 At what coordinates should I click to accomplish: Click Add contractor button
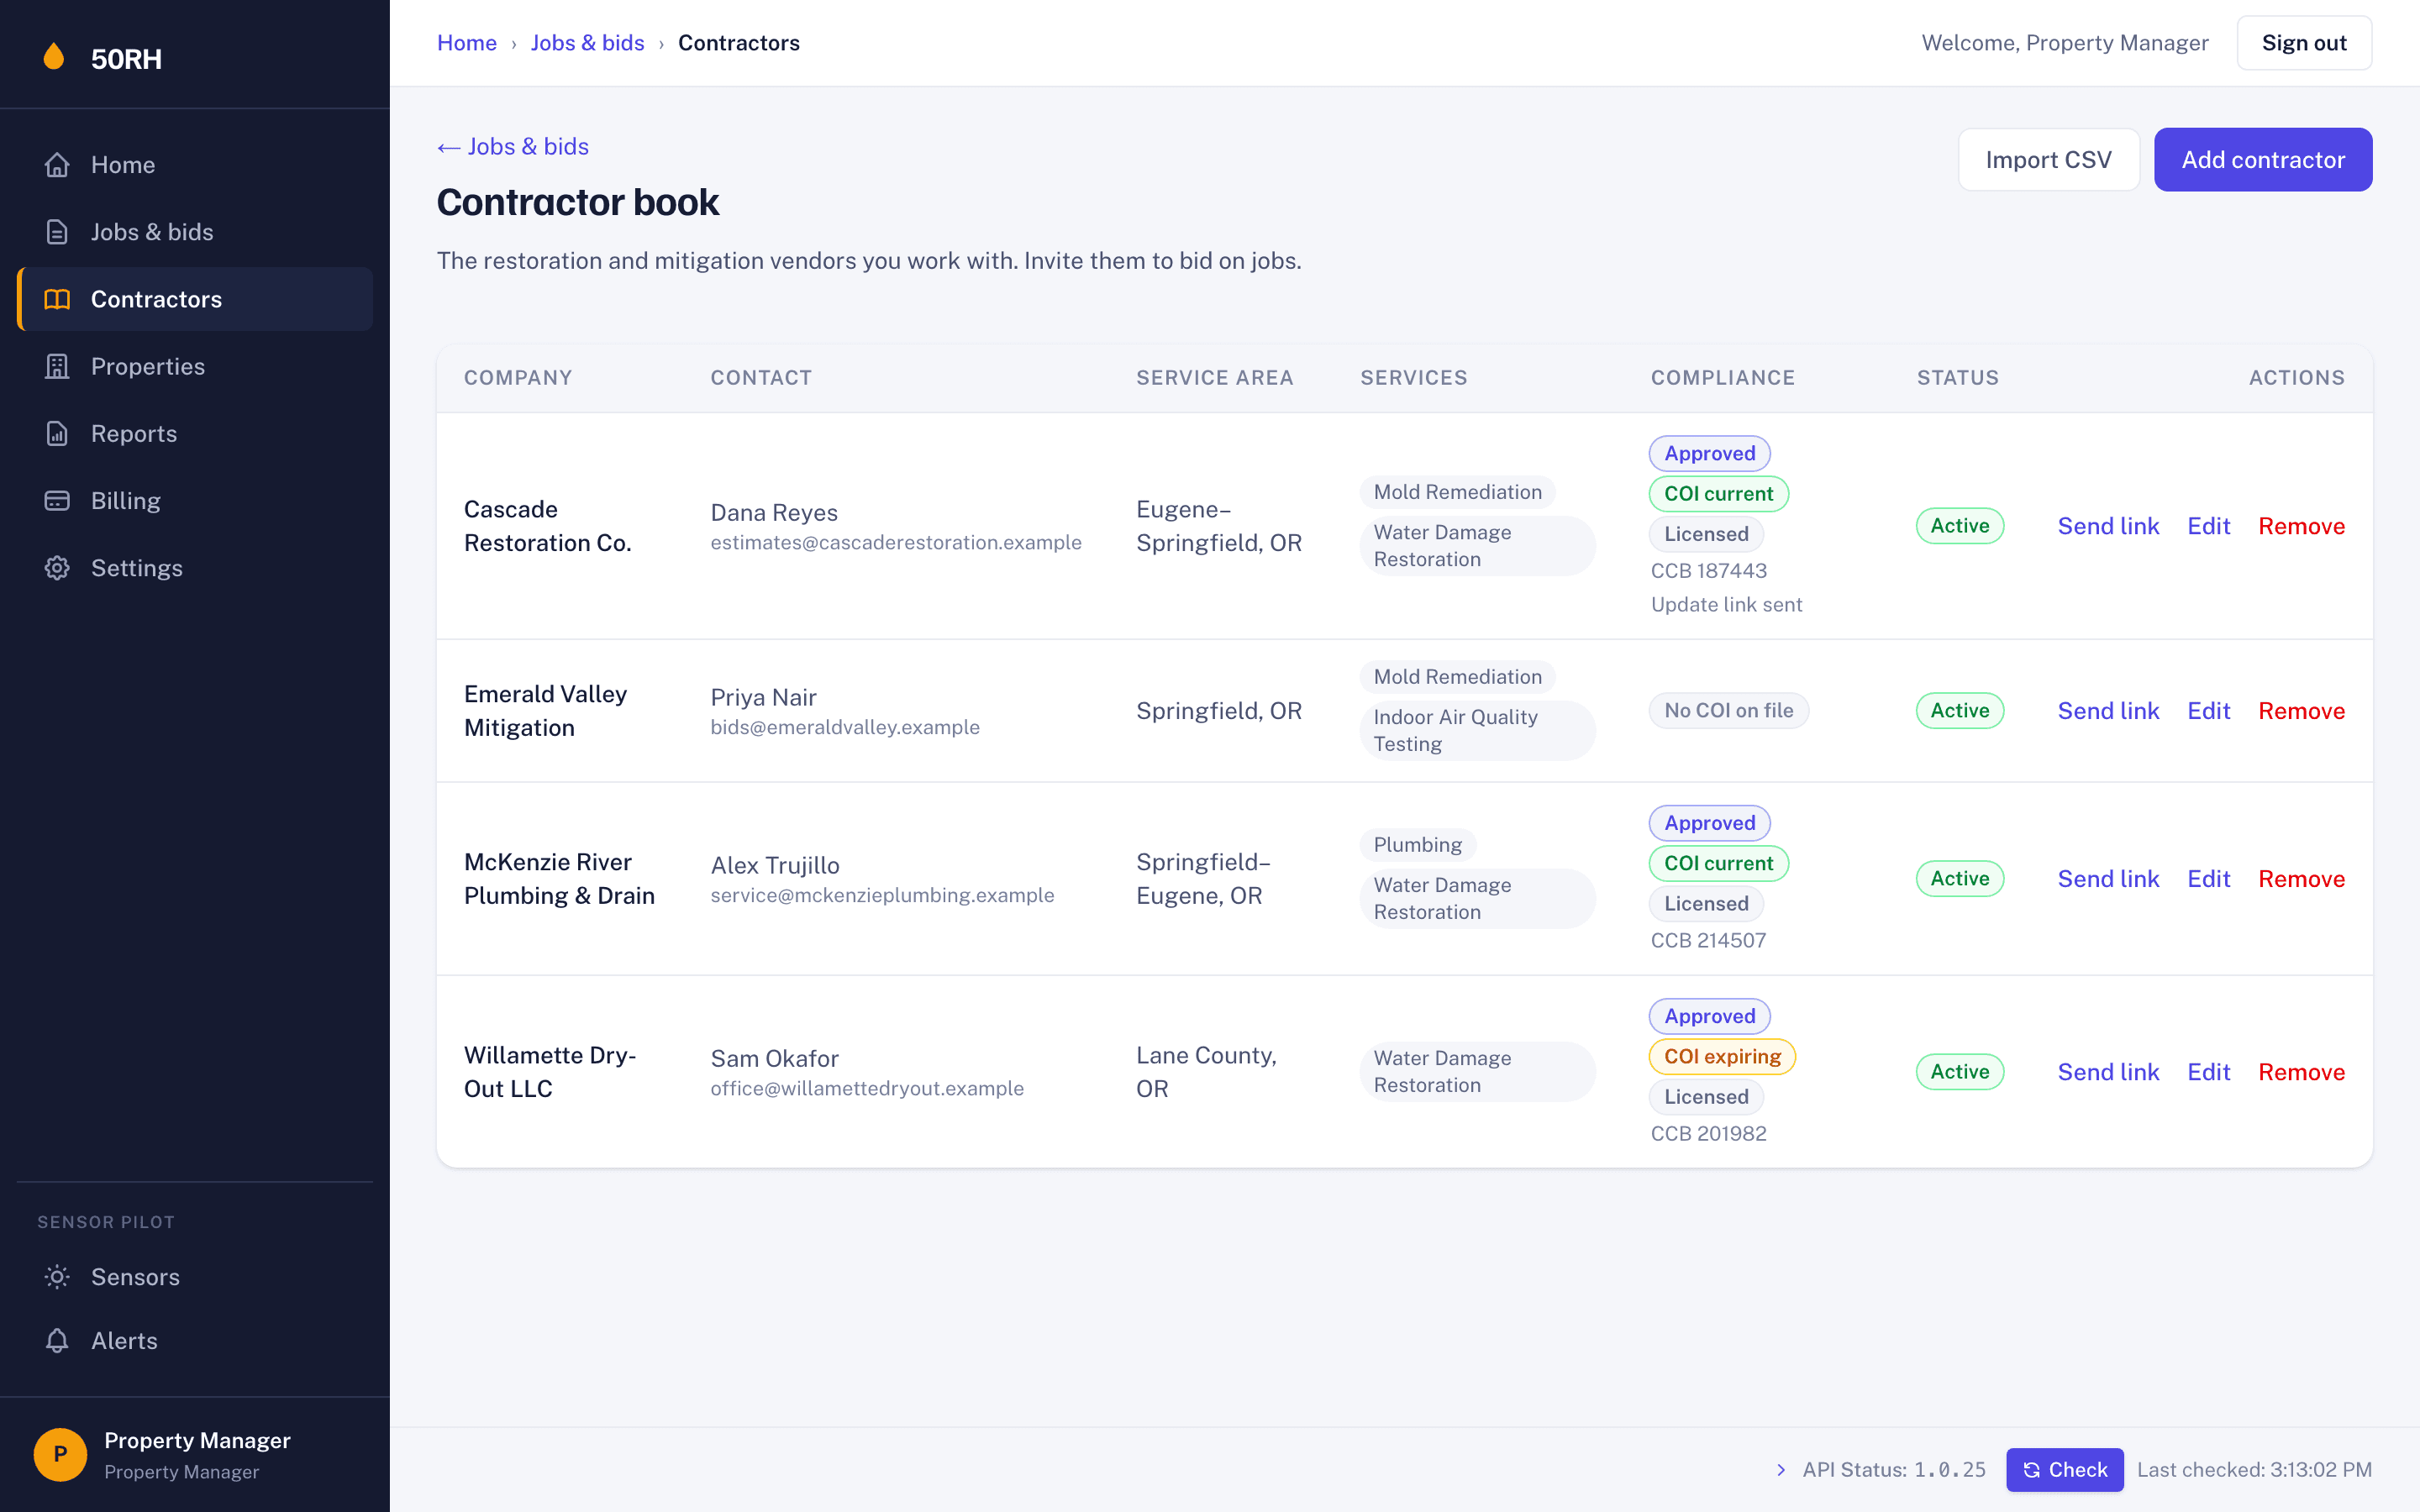coord(2263,159)
